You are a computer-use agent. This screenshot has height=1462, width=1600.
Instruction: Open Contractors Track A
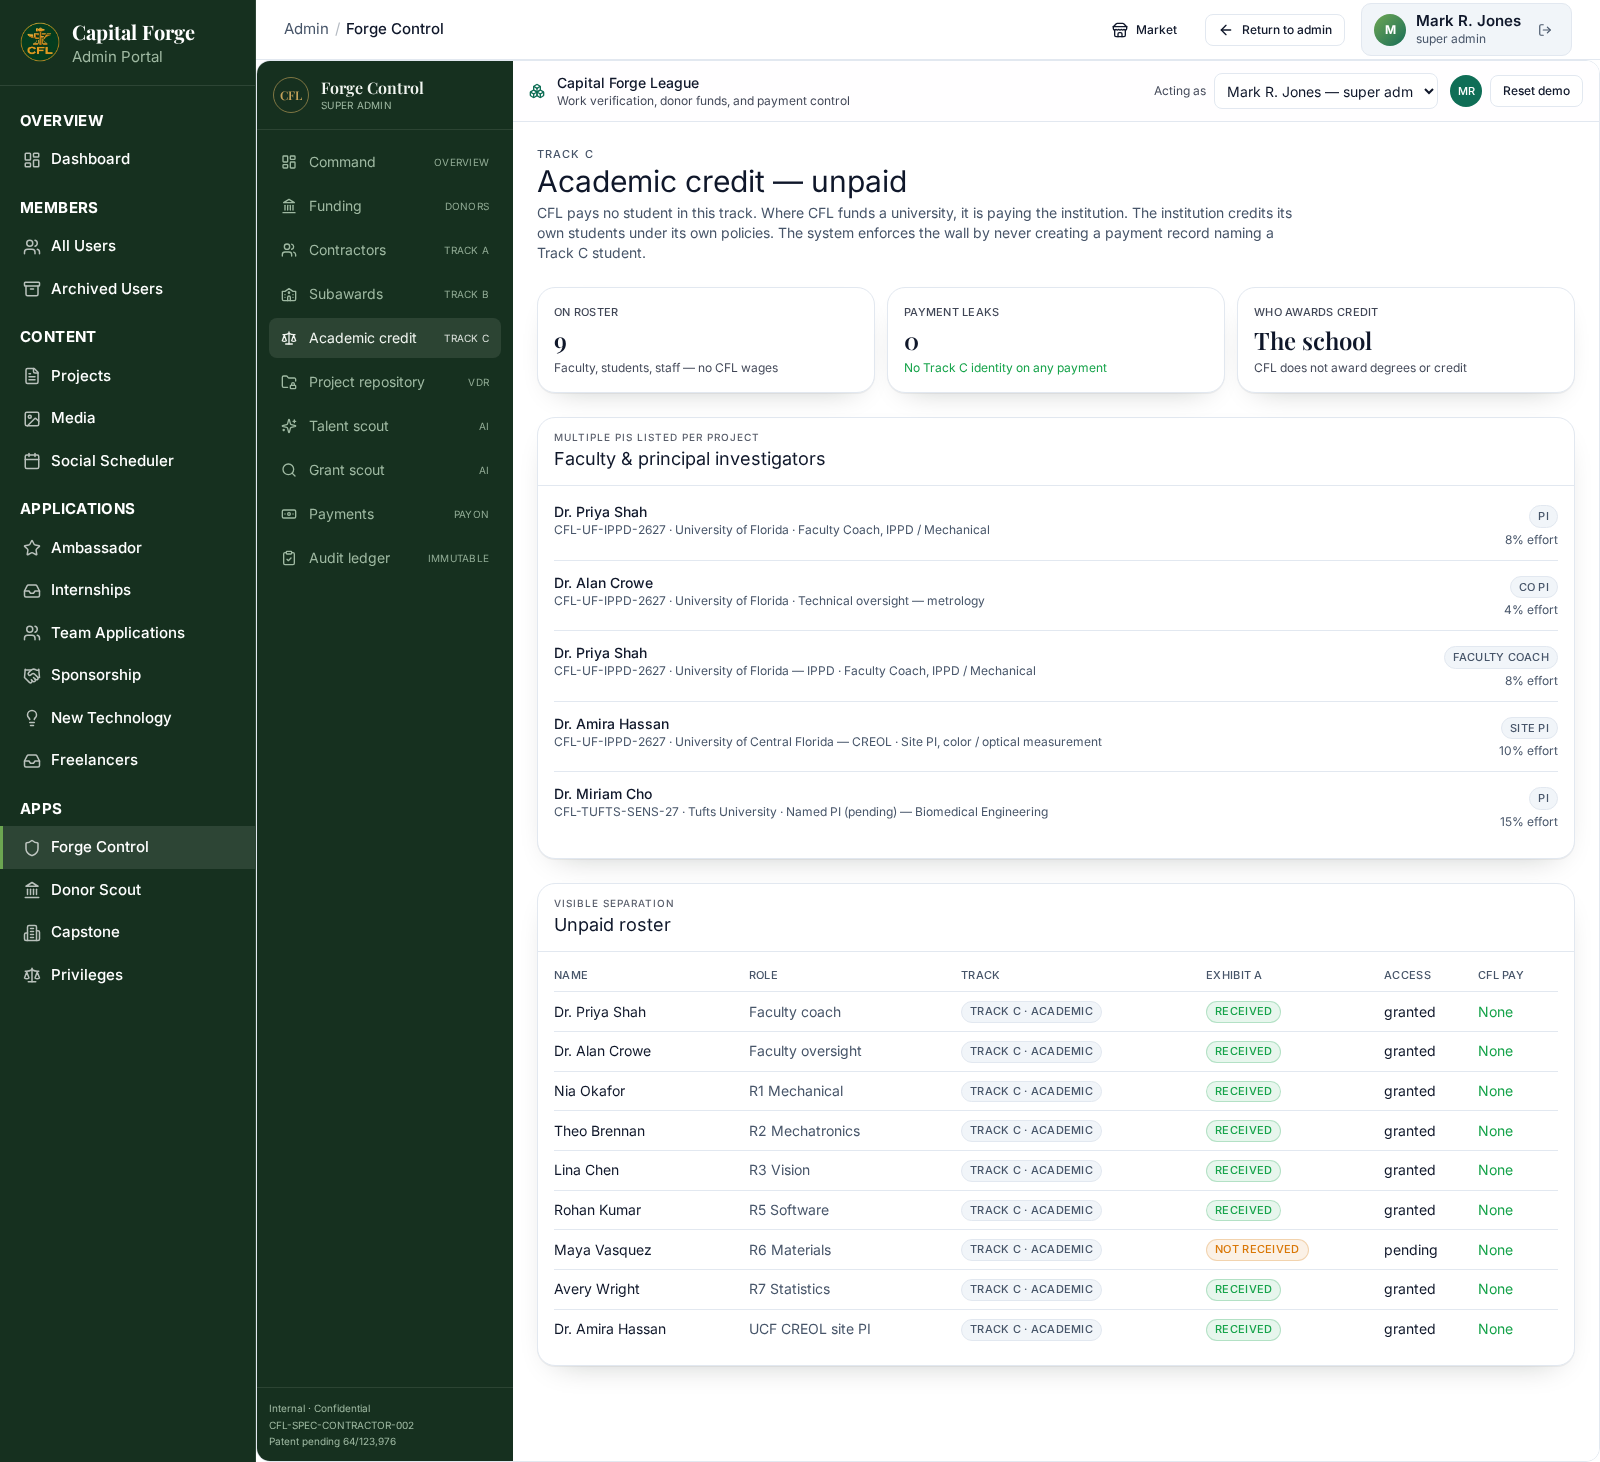click(385, 250)
